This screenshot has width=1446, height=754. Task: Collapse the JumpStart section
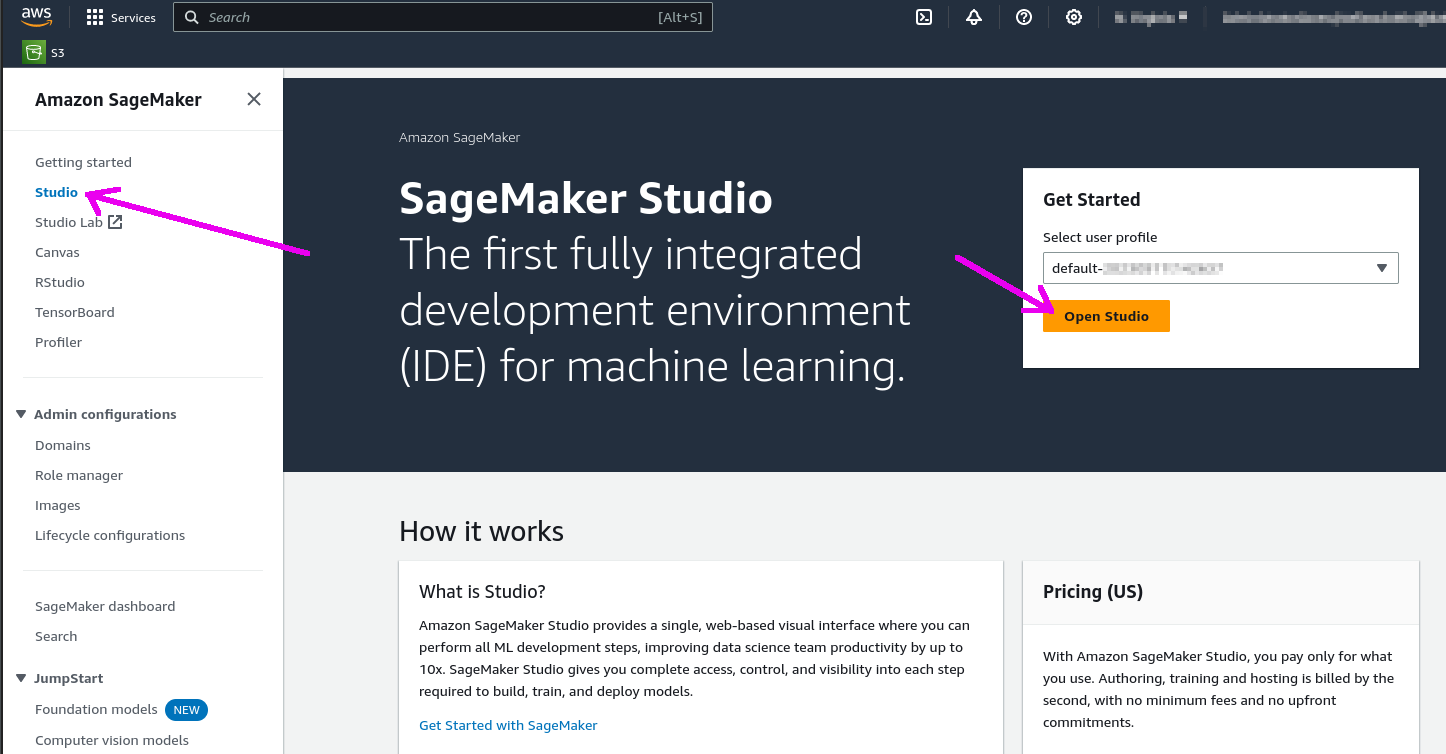click(22, 678)
